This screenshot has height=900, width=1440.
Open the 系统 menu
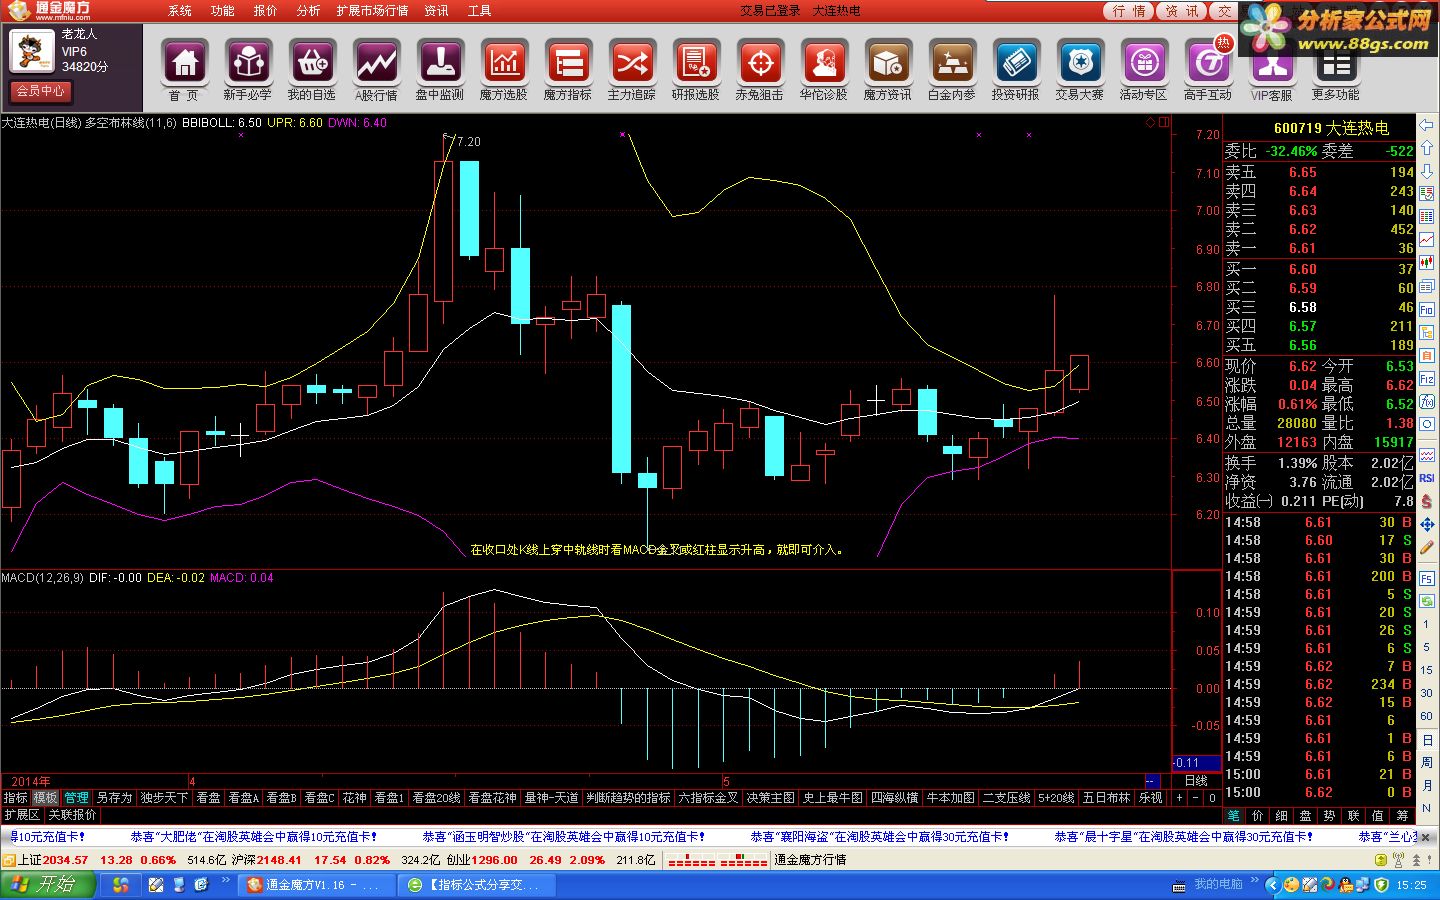[x=180, y=11]
